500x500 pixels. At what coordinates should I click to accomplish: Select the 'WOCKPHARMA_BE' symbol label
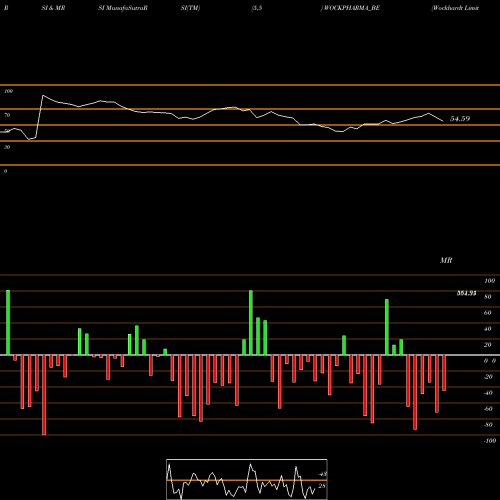[351, 8]
